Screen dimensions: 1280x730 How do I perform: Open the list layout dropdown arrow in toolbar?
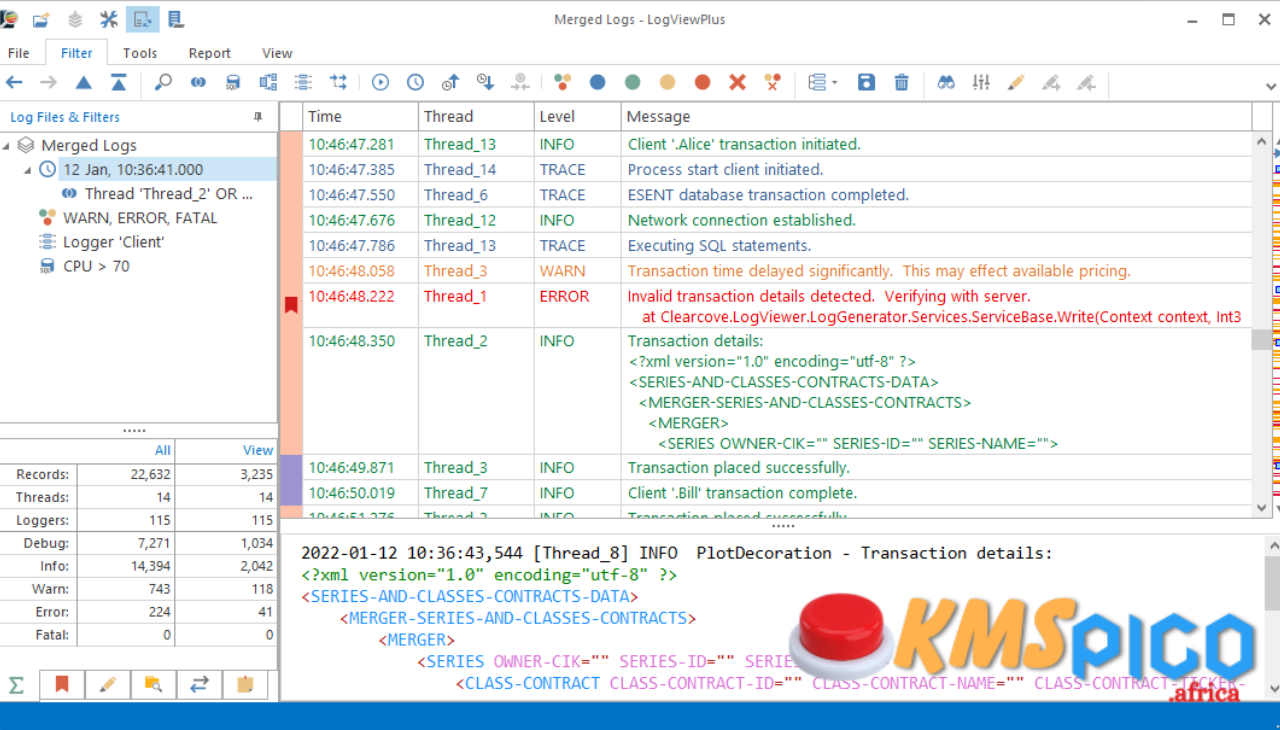click(x=834, y=82)
